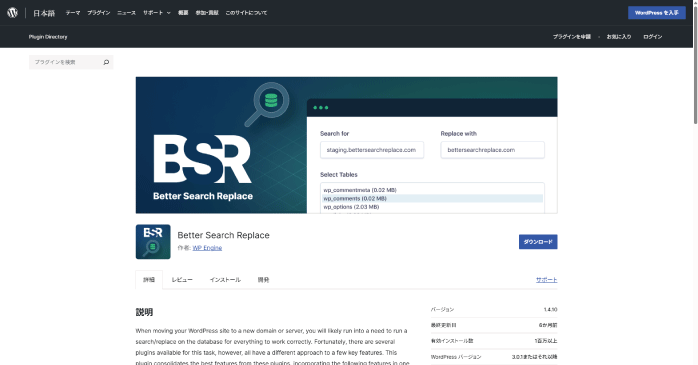698x365 pixels.
Task: Switch to the インストール tab
Action: click(x=225, y=280)
